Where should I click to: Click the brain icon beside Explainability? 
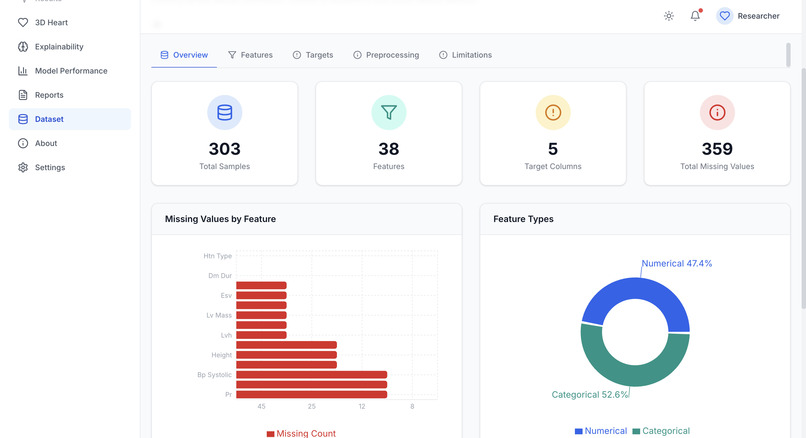[x=23, y=47]
